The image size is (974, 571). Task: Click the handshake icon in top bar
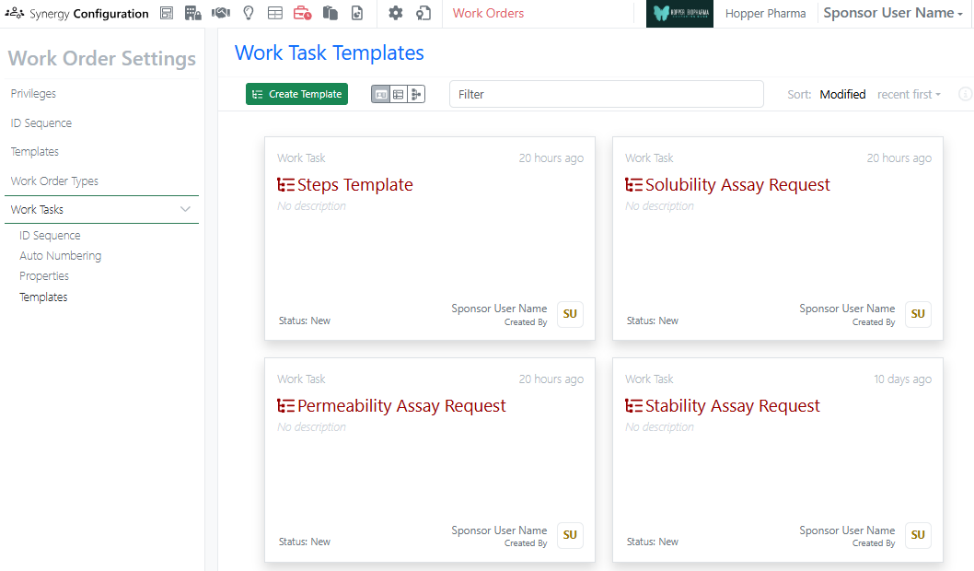click(x=221, y=13)
